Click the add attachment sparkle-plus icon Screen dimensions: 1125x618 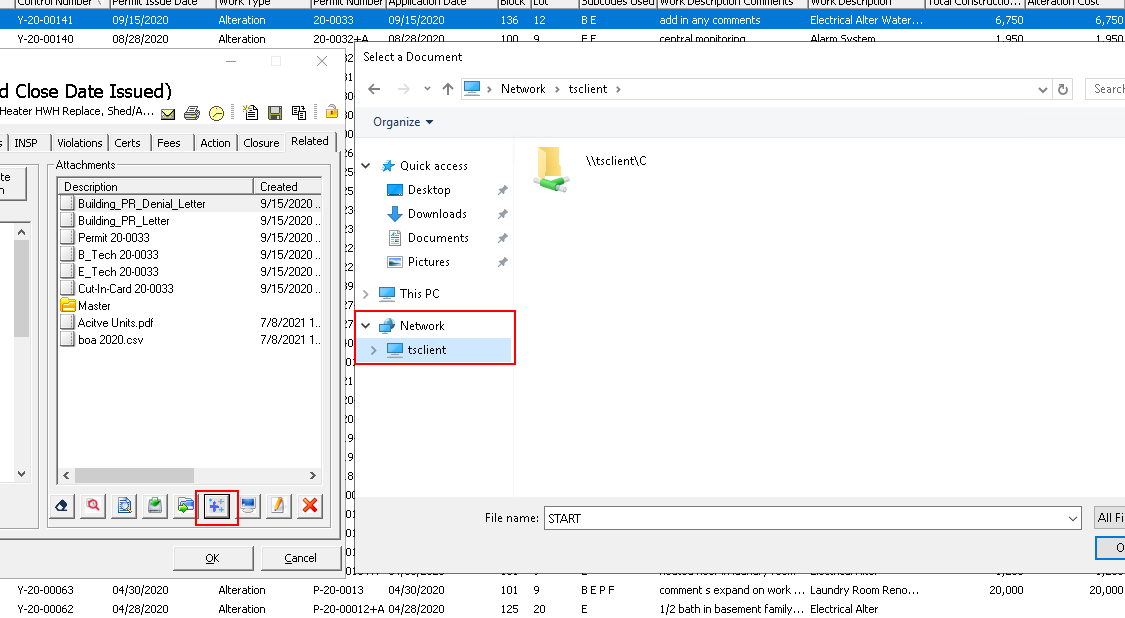pos(217,506)
